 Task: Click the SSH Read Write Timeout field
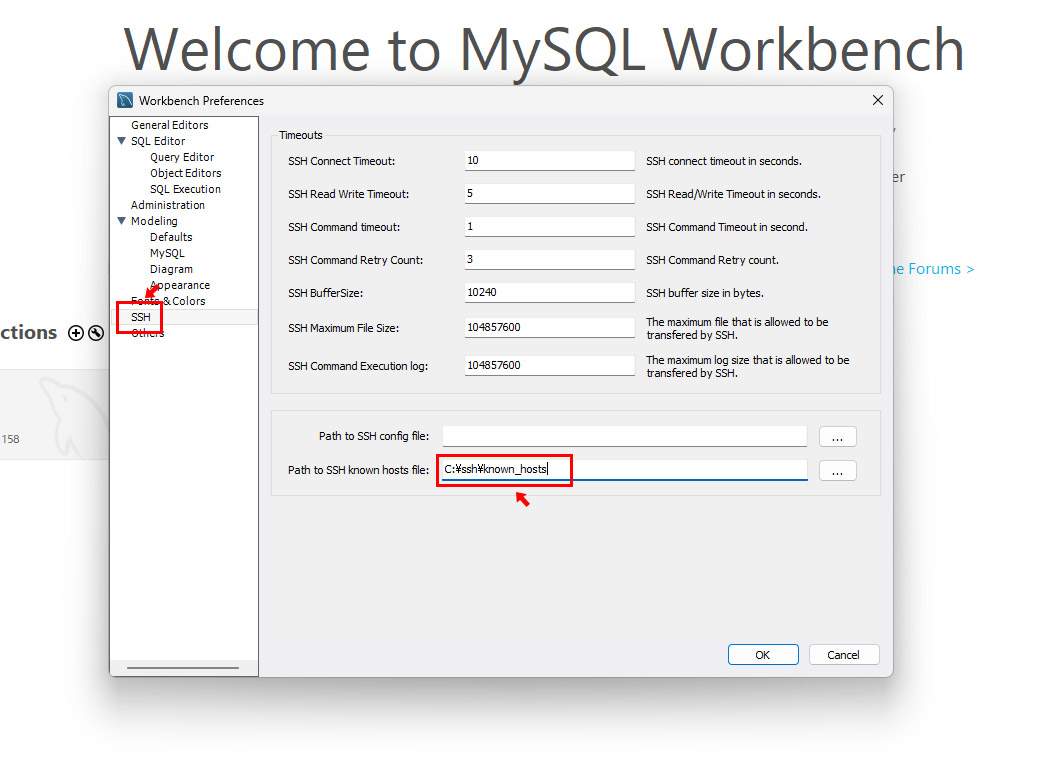[550, 193]
